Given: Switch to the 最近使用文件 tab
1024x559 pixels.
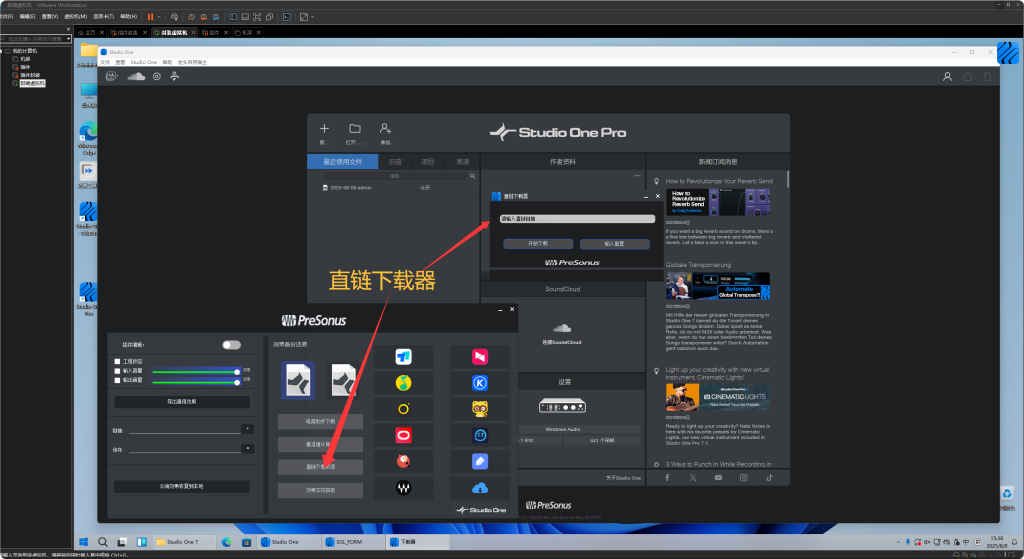Looking at the screenshot, I should coord(342,161).
